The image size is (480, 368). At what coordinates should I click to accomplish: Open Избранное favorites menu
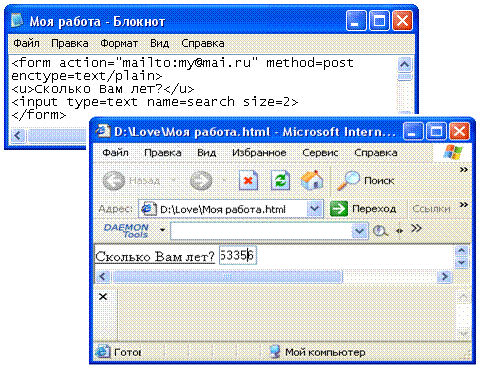tap(259, 153)
